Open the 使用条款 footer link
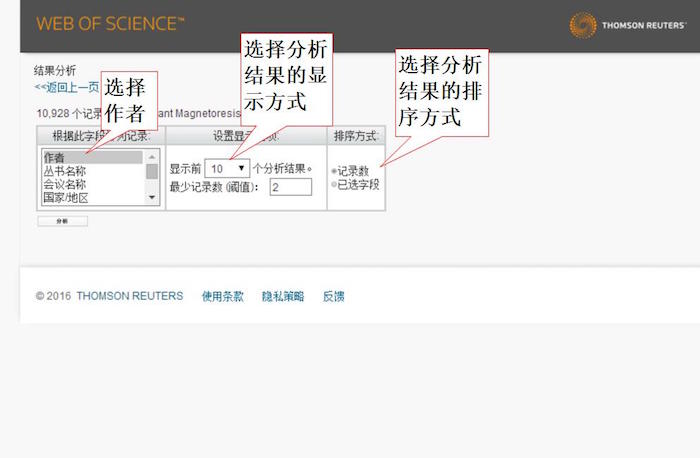The height and width of the screenshot is (458, 700). click(x=222, y=296)
